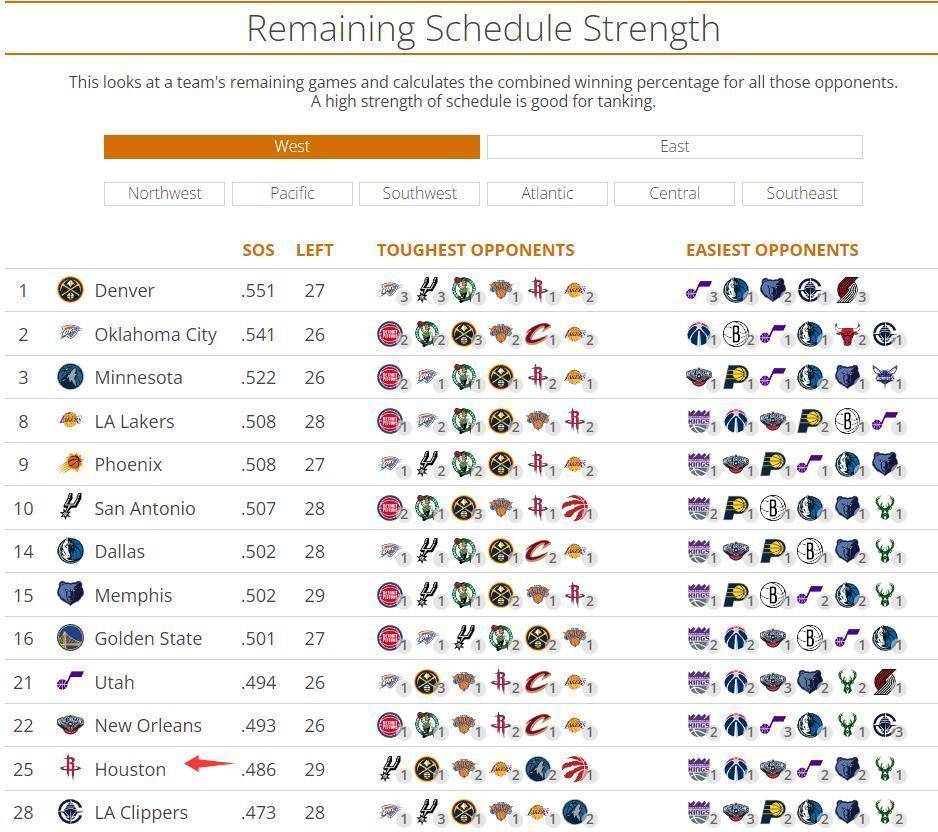This screenshot has width=938, height=832.
Task: Choose the Central division filter
Action: point(674,193)
